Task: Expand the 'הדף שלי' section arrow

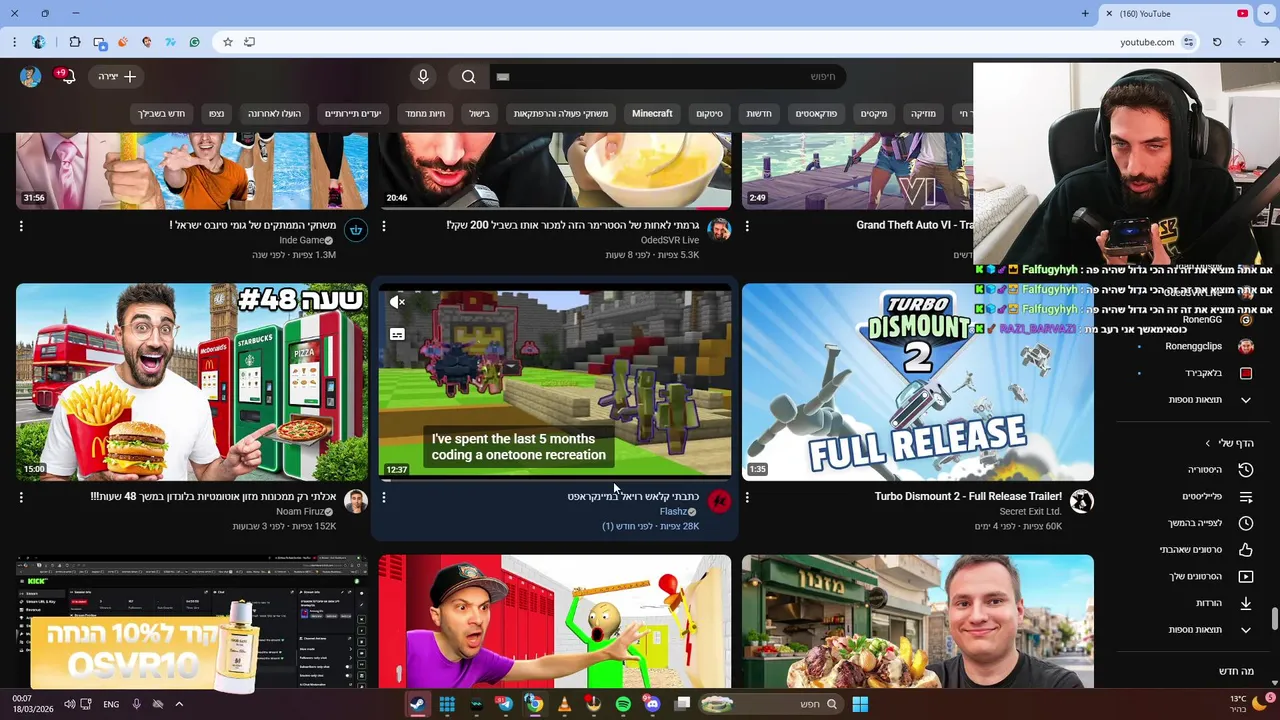Action: [1207, 443]
